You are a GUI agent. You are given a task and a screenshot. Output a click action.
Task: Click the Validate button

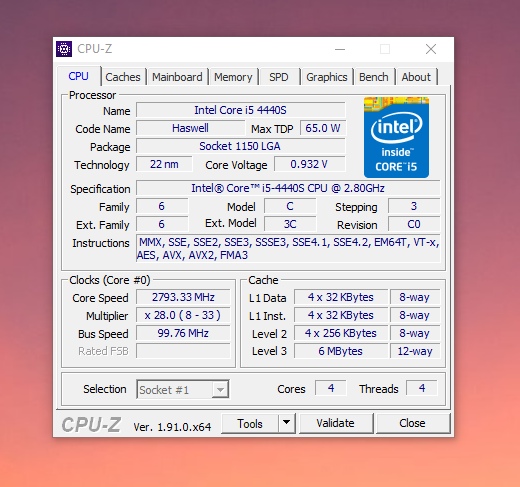(x=336, y=423)
